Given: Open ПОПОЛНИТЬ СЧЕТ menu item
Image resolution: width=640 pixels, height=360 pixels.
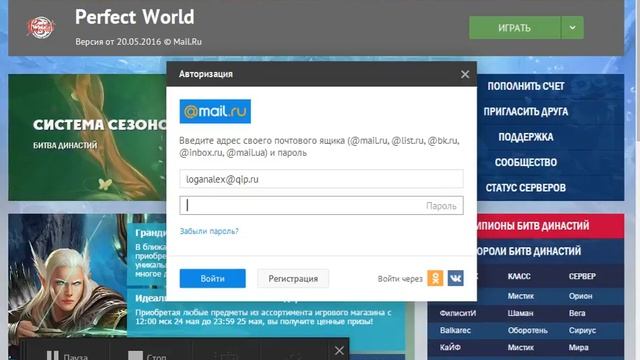Looking at the screenshot, I should click(526, 86).
